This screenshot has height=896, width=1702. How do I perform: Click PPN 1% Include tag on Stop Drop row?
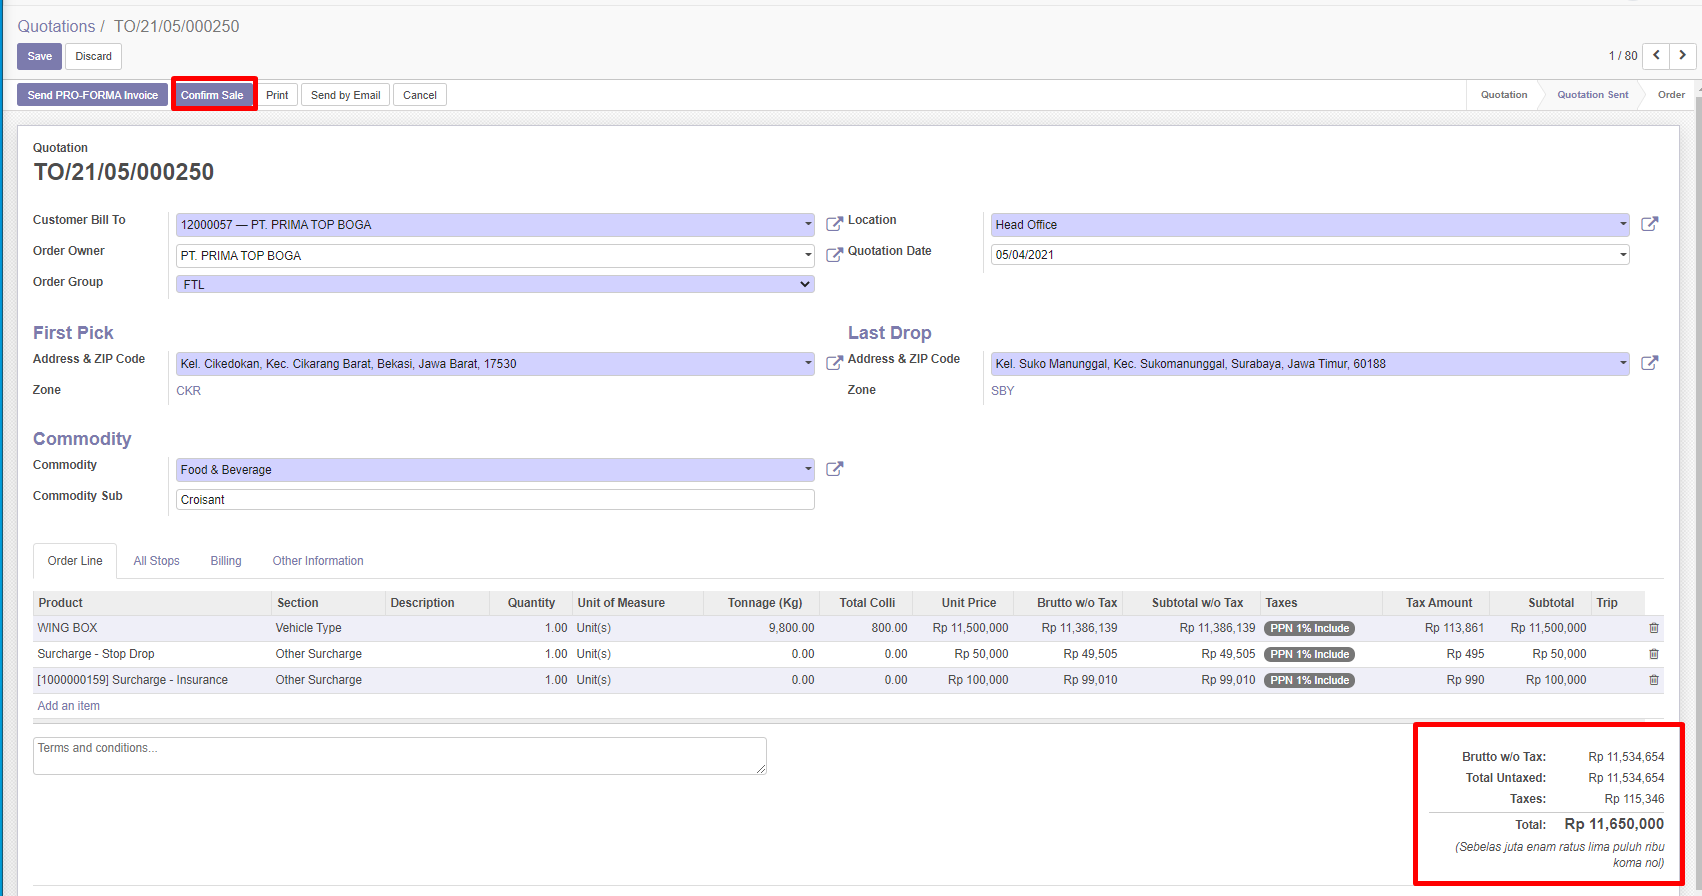[1310, 654]
